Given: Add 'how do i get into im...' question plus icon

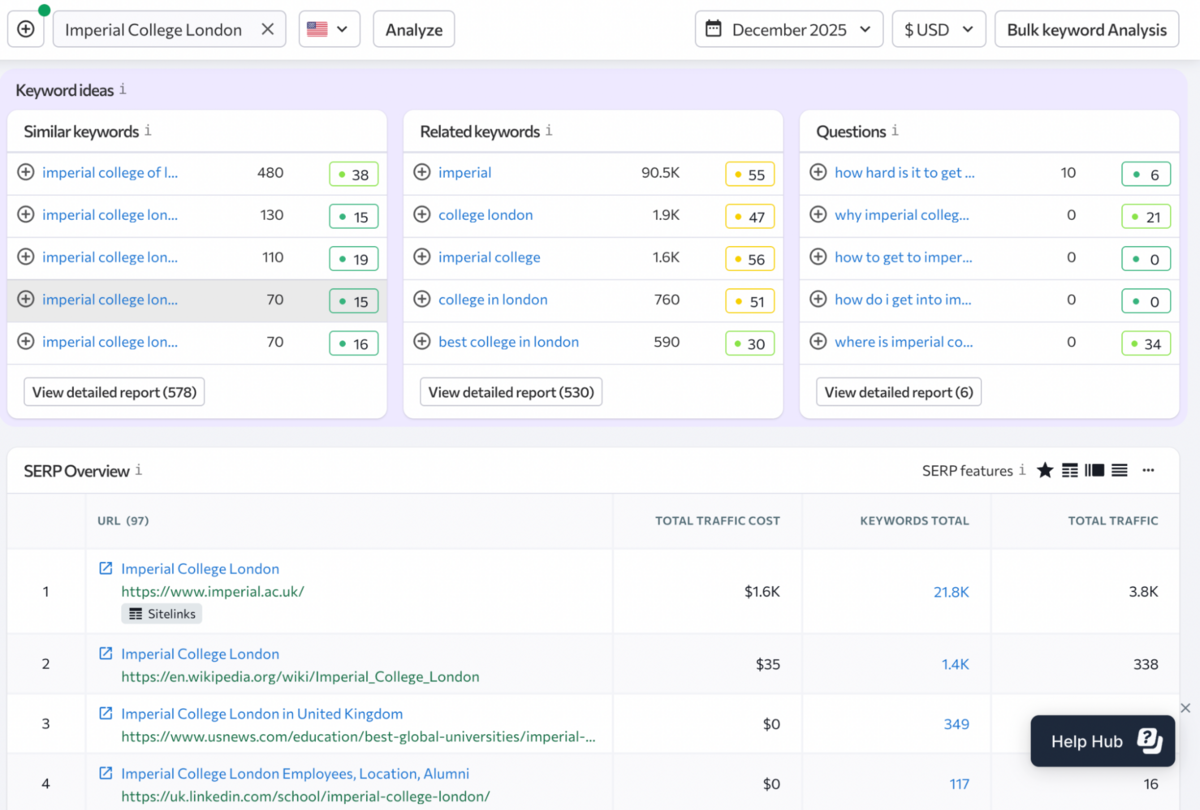Looking at the screenshot, I should pos(818,299).
